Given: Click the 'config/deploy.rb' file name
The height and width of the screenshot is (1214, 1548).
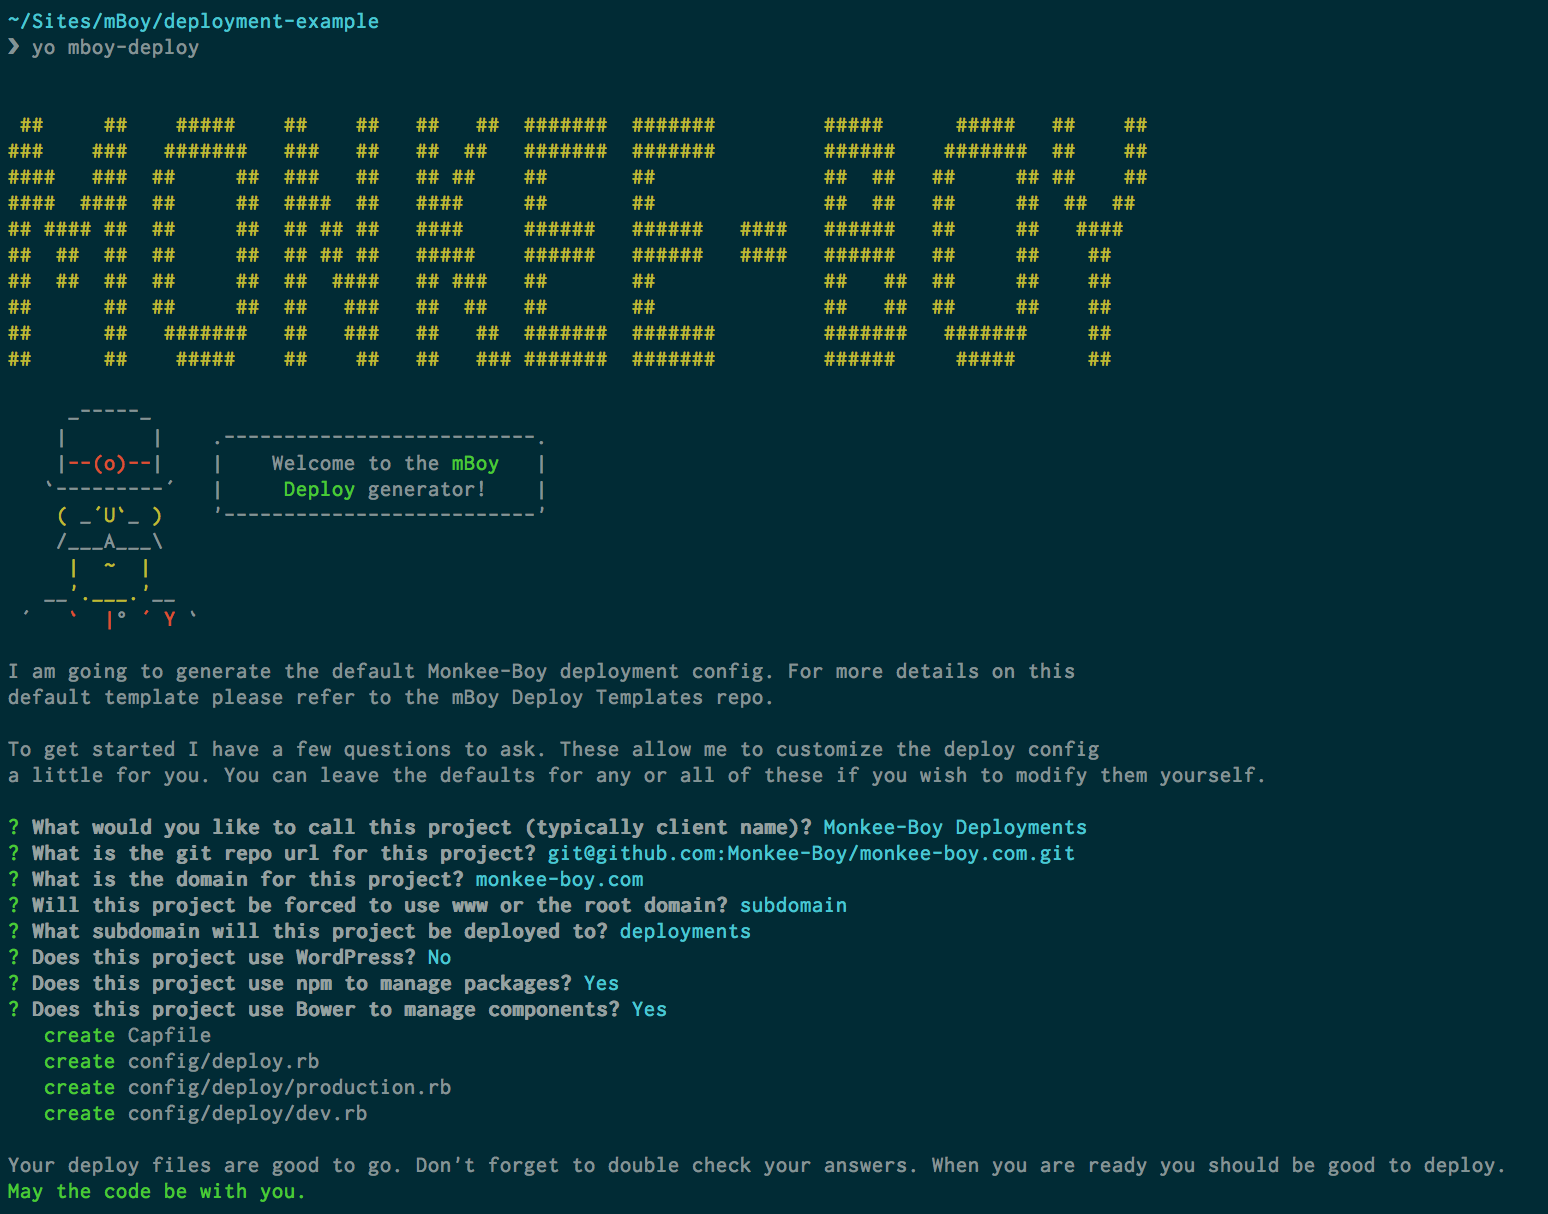Looking at the screenshot, I should 223,1061.
